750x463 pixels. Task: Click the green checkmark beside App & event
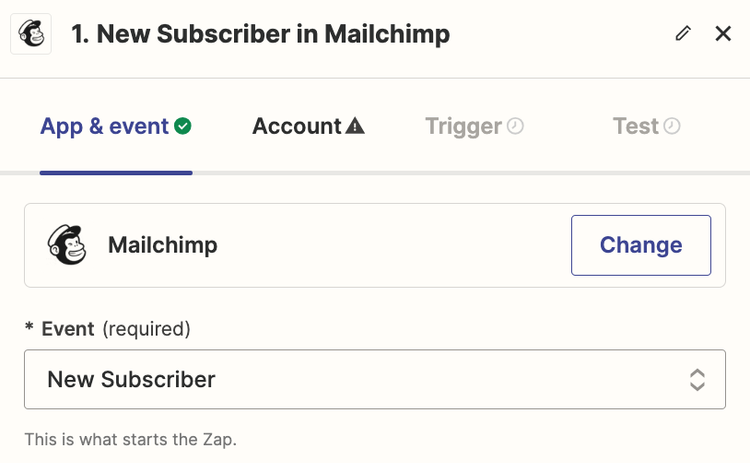[x=183, y=126]
